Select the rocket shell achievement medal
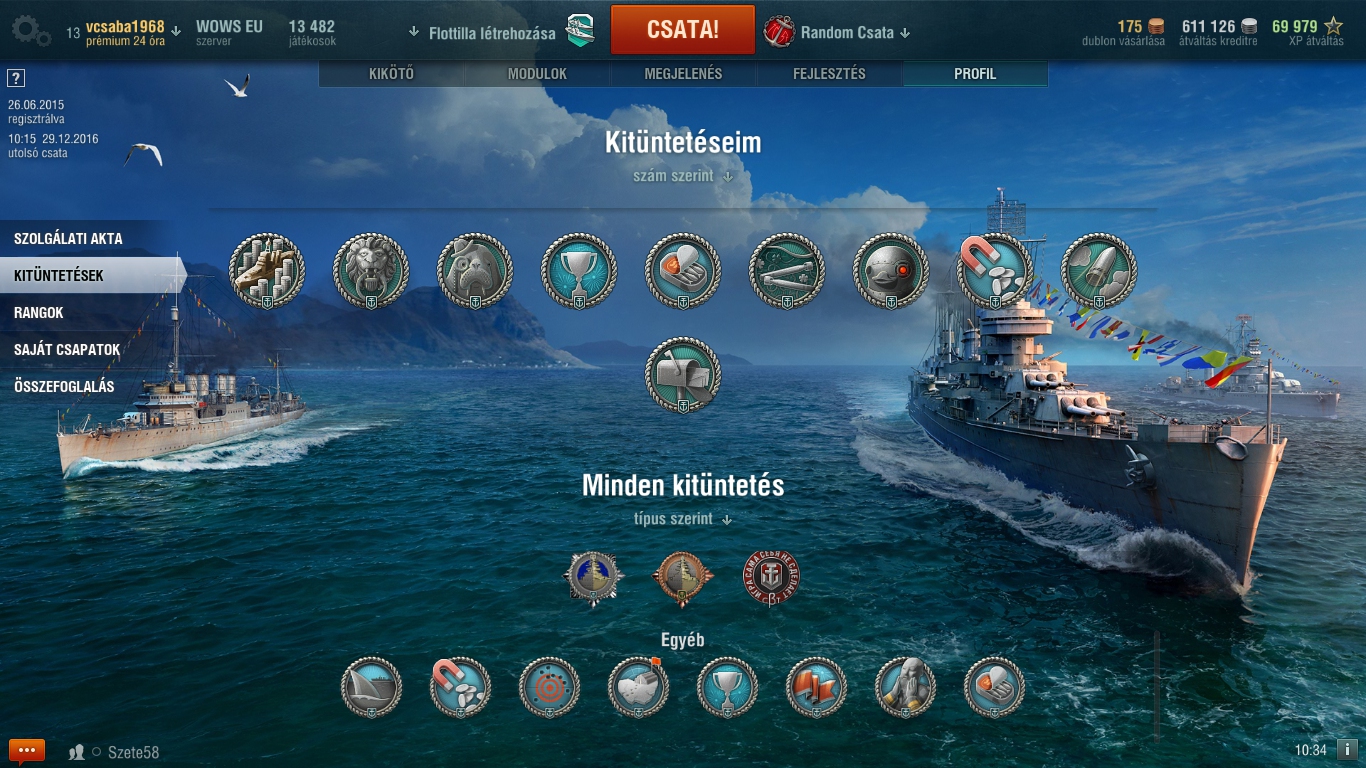The width and height of the screenshot is (1366, 768). [1099, 271]
